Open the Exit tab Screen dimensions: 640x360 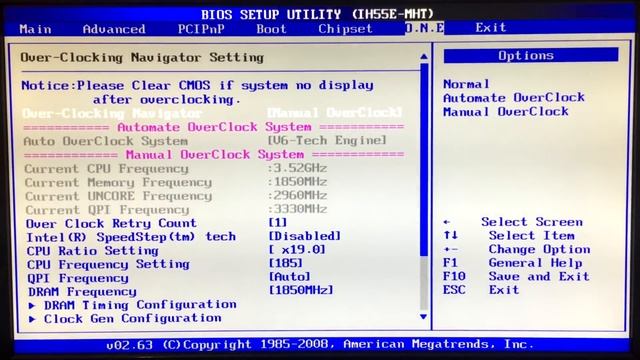[491, 27]
